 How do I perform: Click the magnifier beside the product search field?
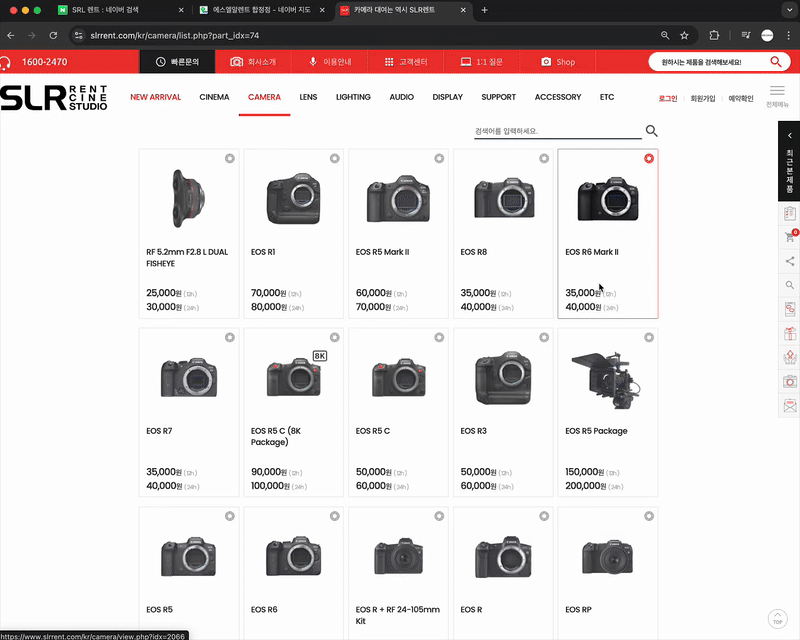(x=652, y=131)
